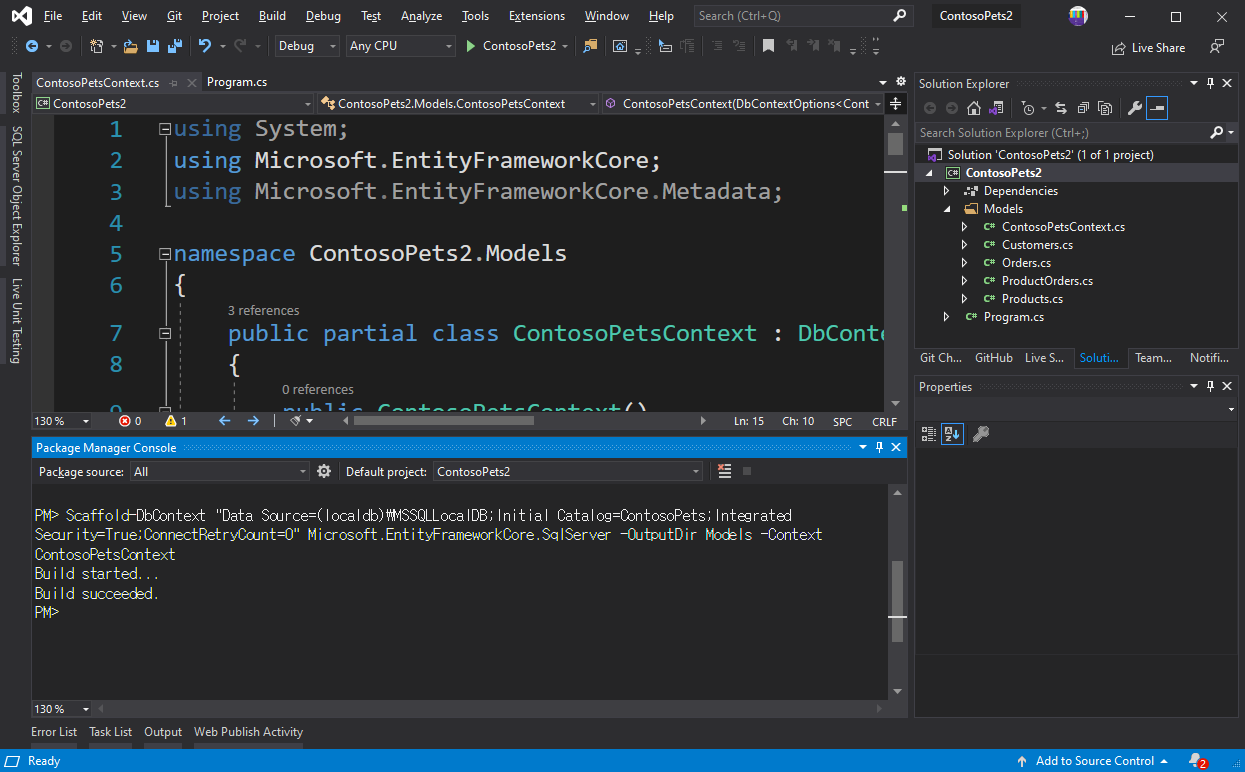Open the vertical SQL Server Object Explorer tab

tap(16, 196)
